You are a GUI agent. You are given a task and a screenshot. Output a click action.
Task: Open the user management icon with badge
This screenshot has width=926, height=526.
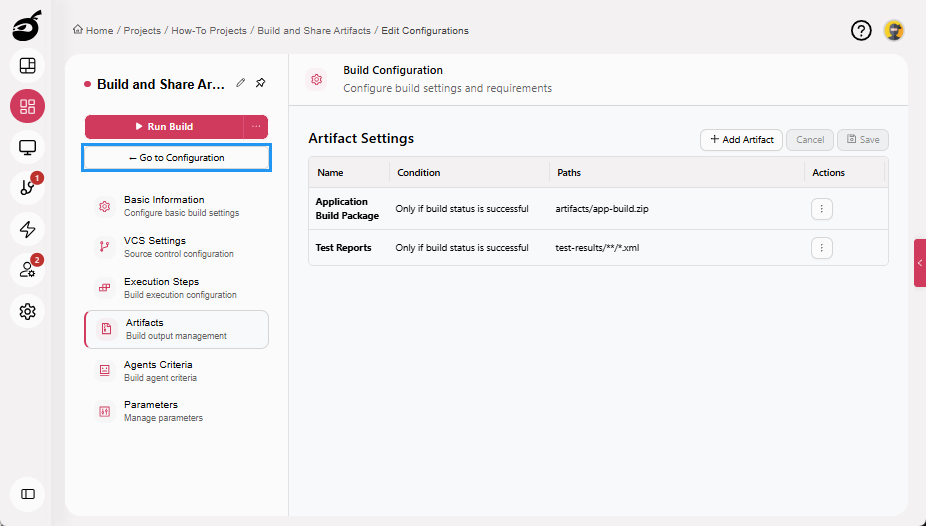(x=27, y=270)
